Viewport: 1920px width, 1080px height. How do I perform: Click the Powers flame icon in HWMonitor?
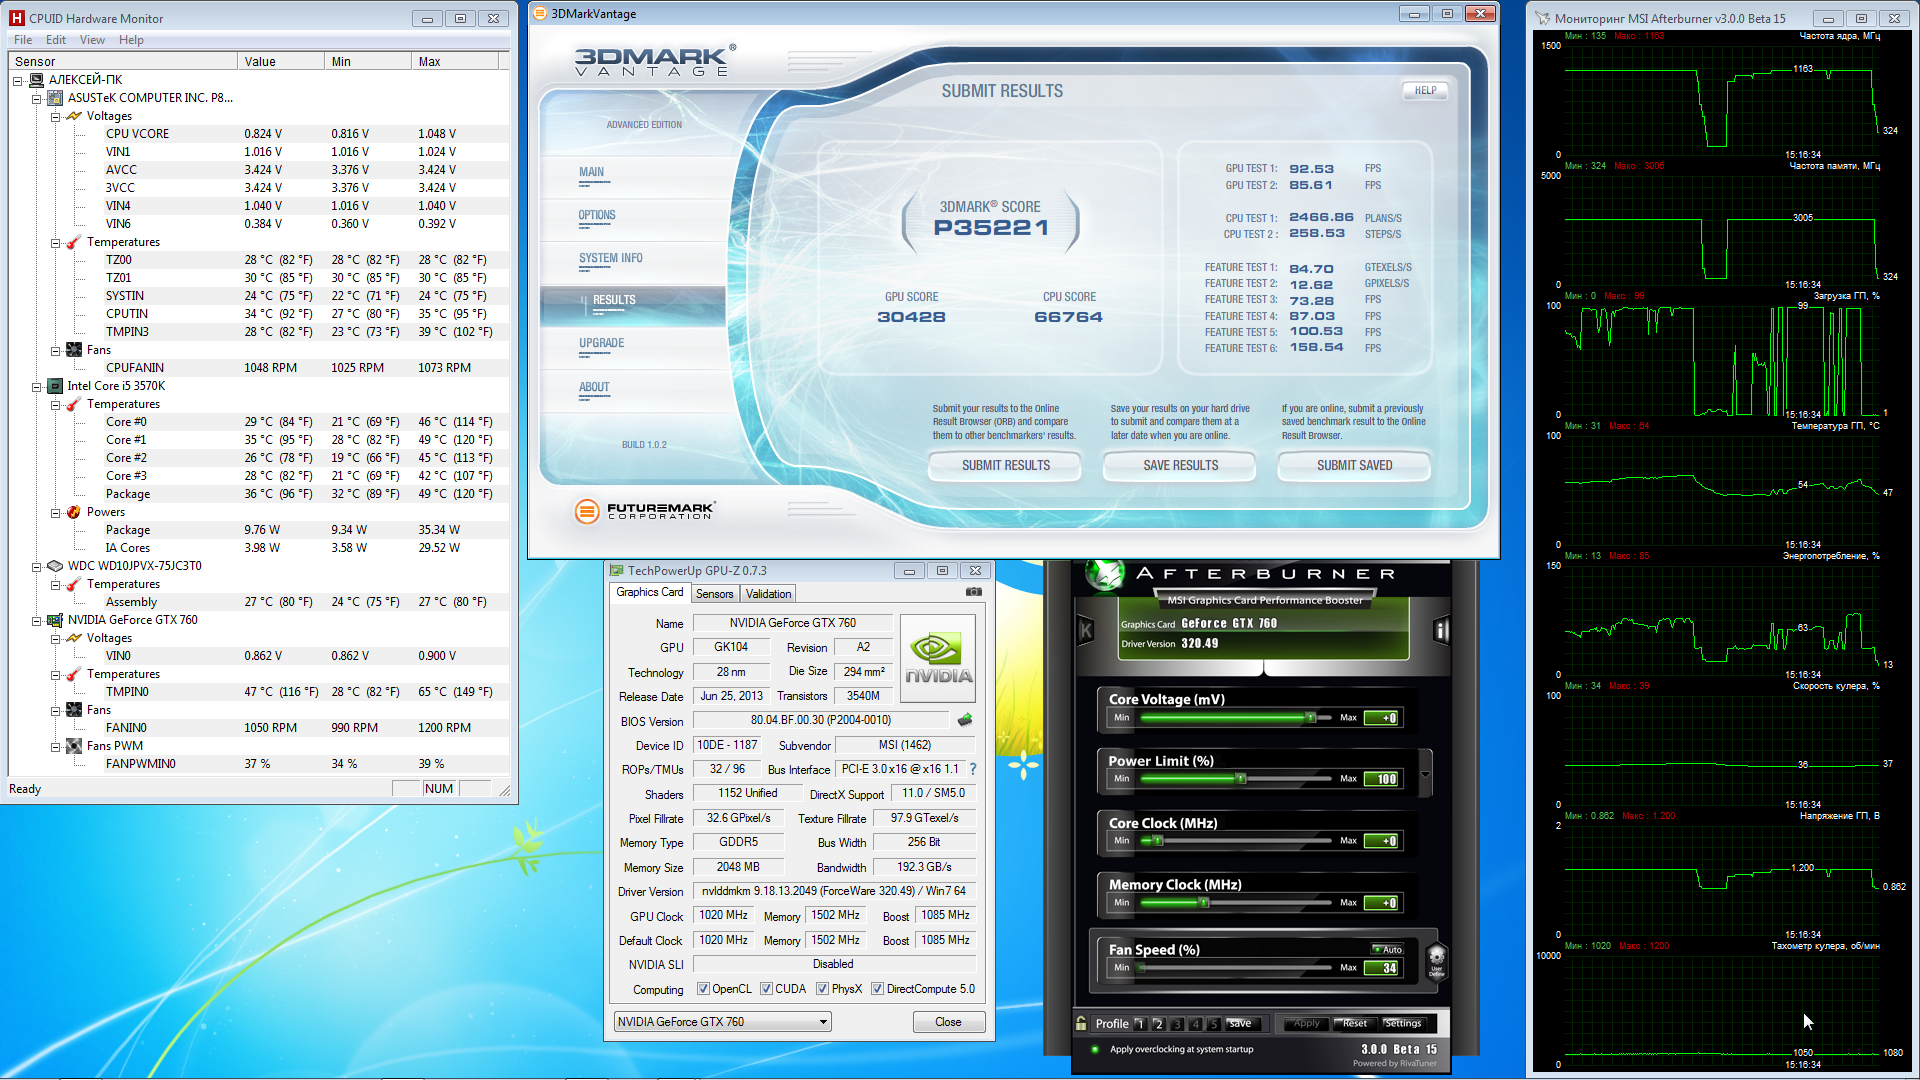click(x=74, y=512)
